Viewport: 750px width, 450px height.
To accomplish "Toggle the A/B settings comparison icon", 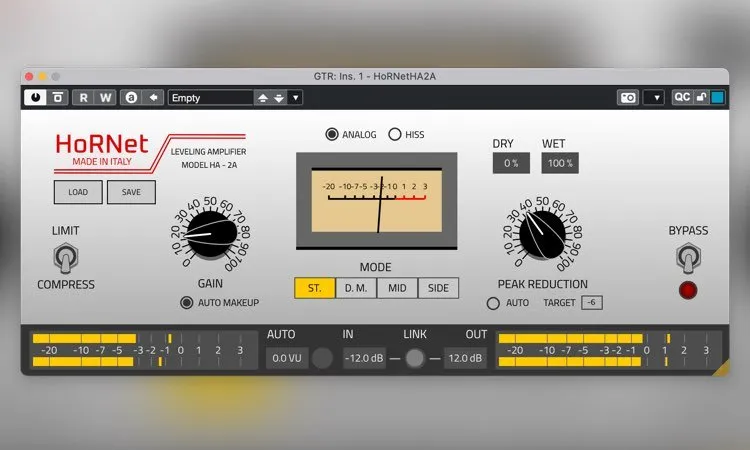I will tap(131, 98).
